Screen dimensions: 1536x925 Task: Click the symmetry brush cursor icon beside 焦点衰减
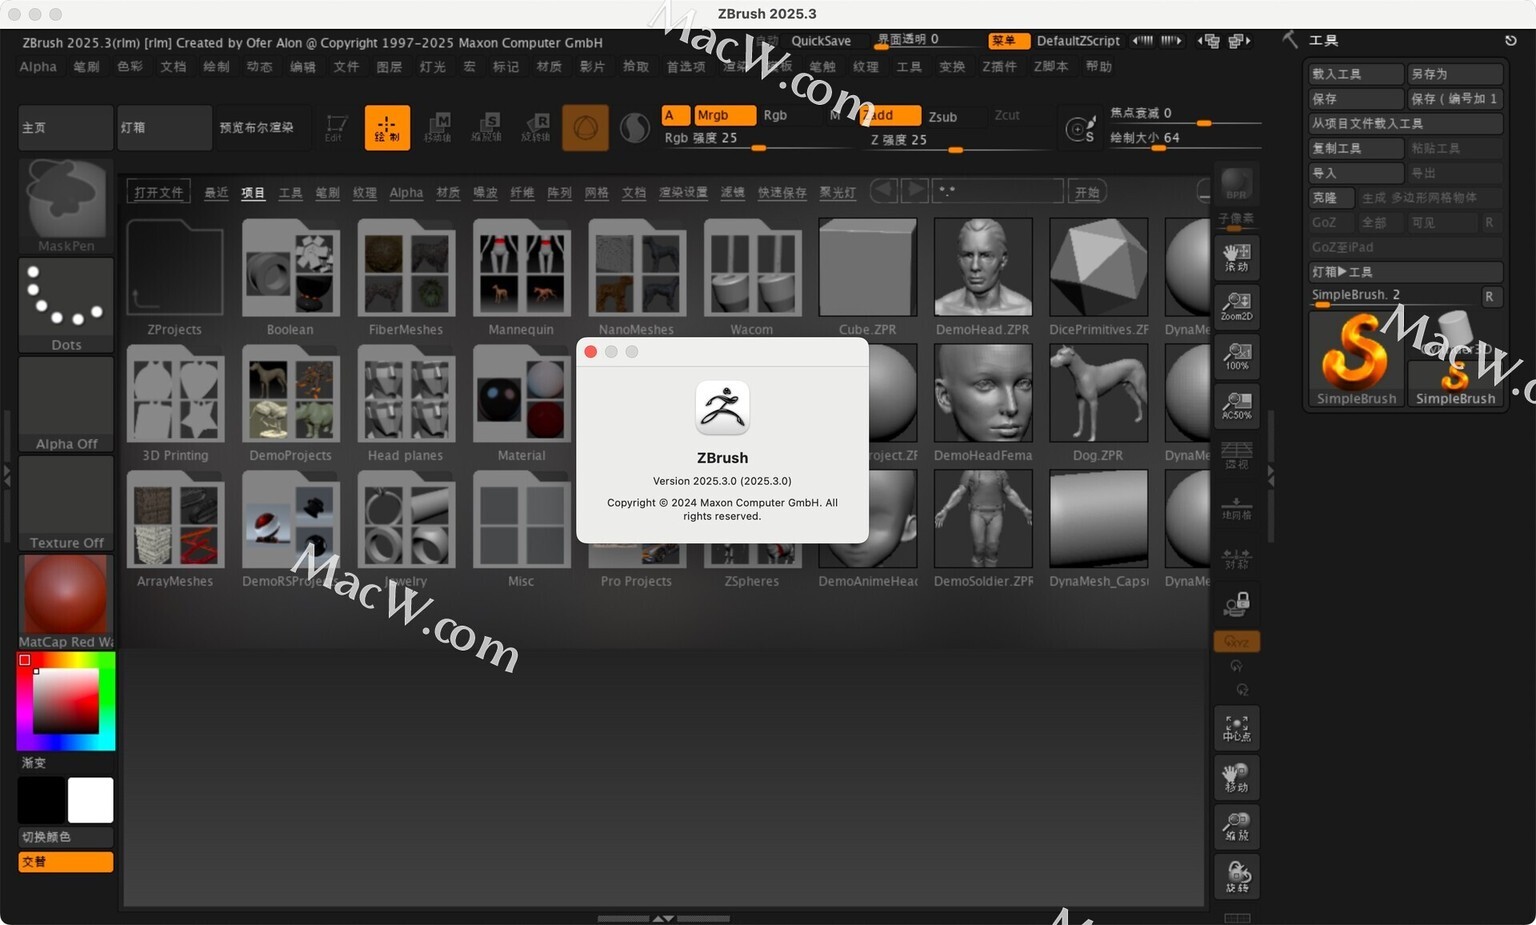(x=1080, y=129)
